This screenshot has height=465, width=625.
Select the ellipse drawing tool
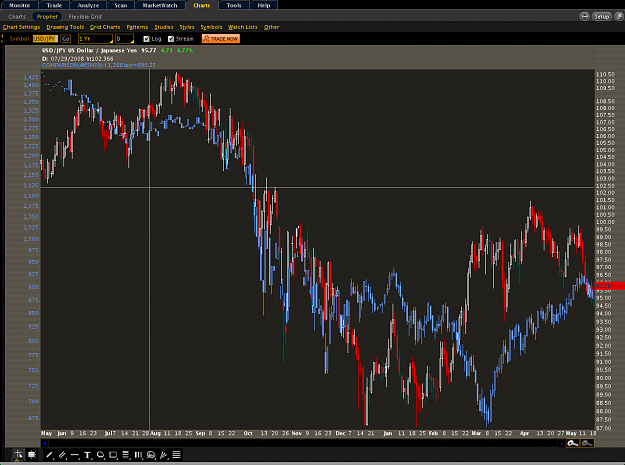pyautogui.click(x=100, y=455)
